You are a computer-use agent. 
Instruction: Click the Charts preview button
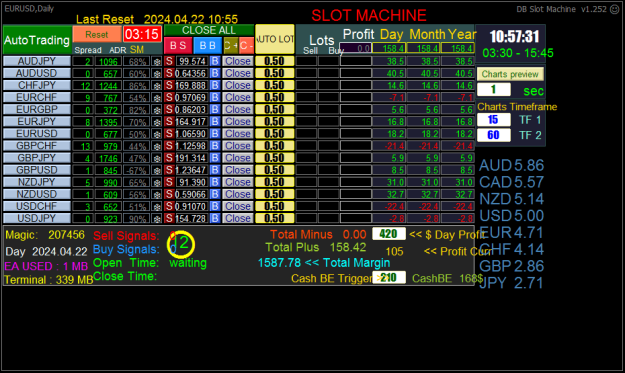point(510,74)
